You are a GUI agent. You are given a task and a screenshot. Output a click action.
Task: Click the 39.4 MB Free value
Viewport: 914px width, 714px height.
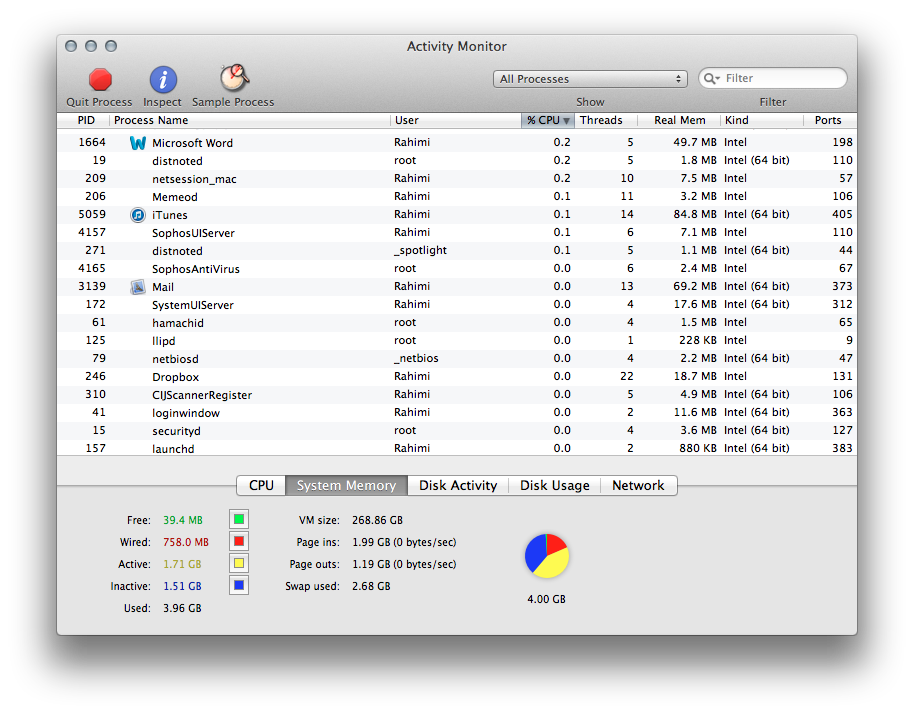[x=183, y=520]
